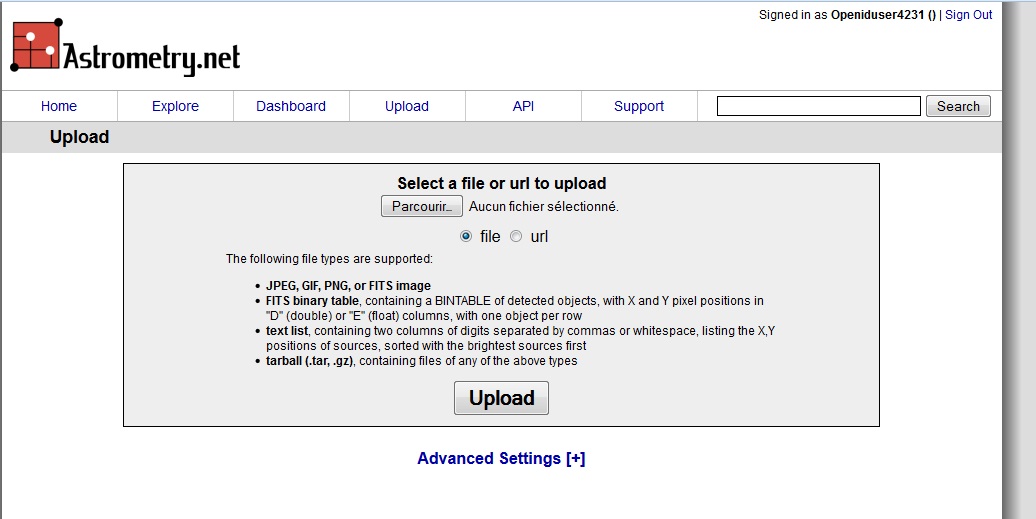Screen dimensions: 1036x519
Task: Click the 'Select a file or url to upload' heading
Action: coord(501,184)
